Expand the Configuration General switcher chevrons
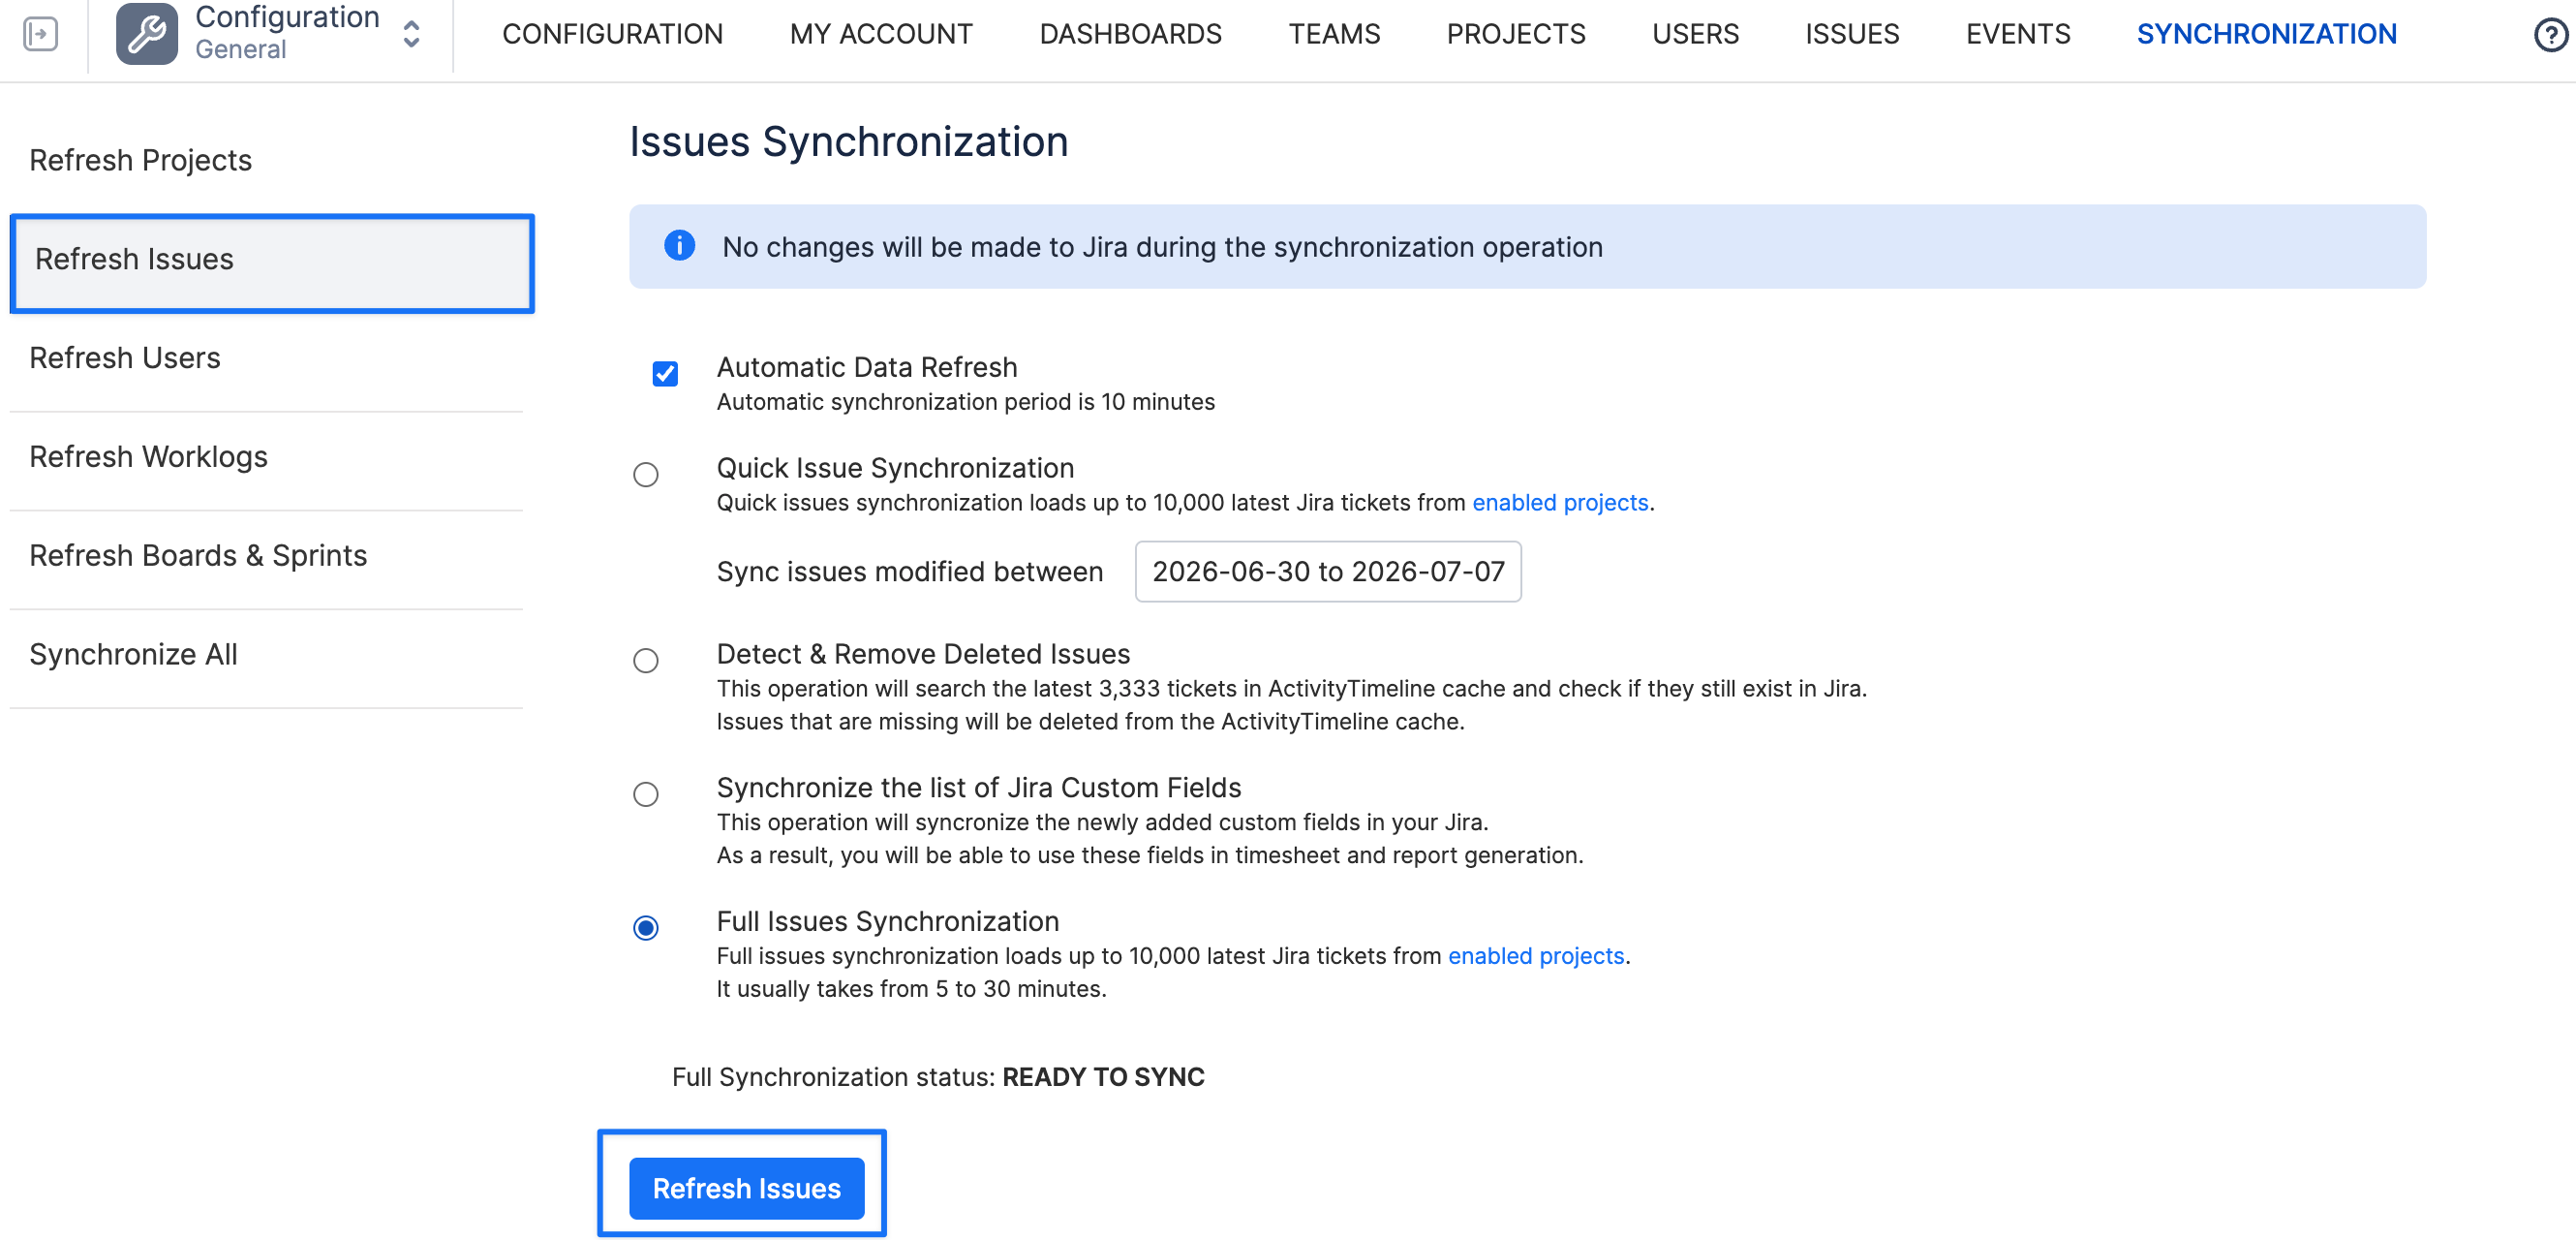The width and height of the screenshot is (2576, 1240). click(x=411, y=34)
